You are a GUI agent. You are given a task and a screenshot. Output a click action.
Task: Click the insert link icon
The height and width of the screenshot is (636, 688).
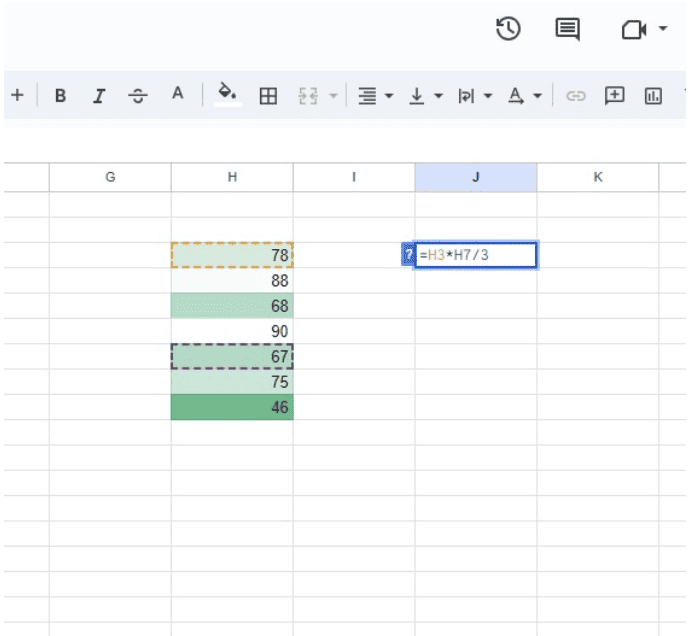pos(575,96)
